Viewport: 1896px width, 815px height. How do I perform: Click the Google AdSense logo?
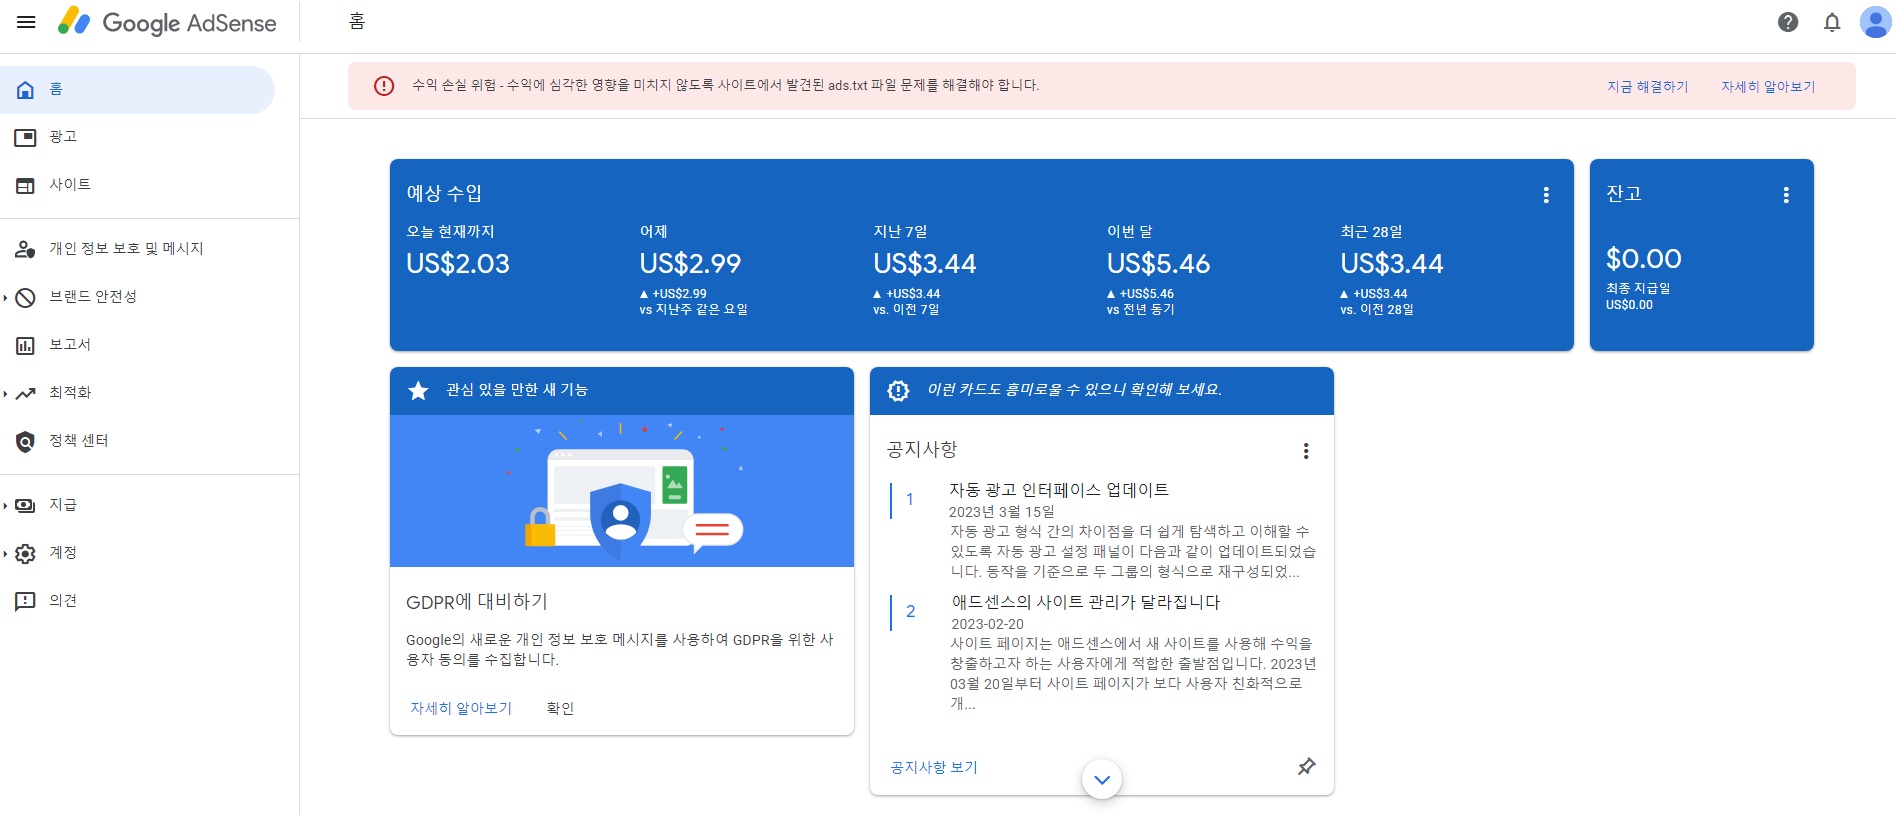[x=167, y=22]
